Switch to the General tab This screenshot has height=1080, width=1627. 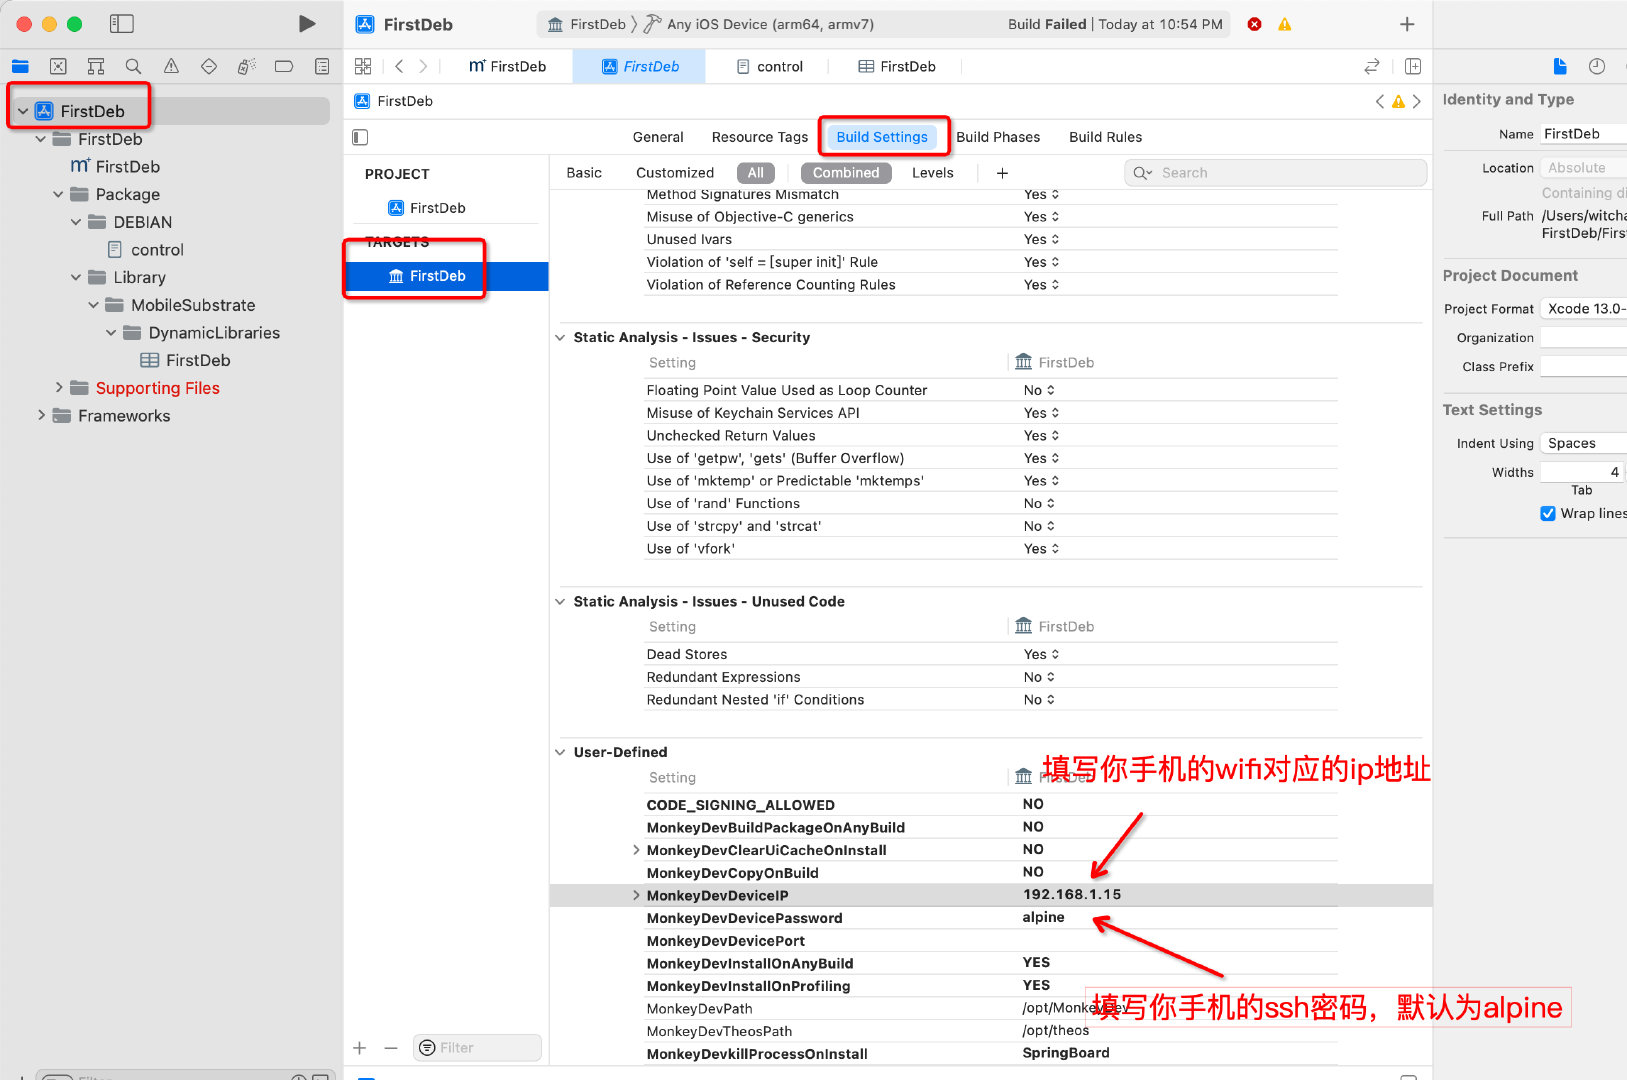pyautogui.click(x=658, y=137)
